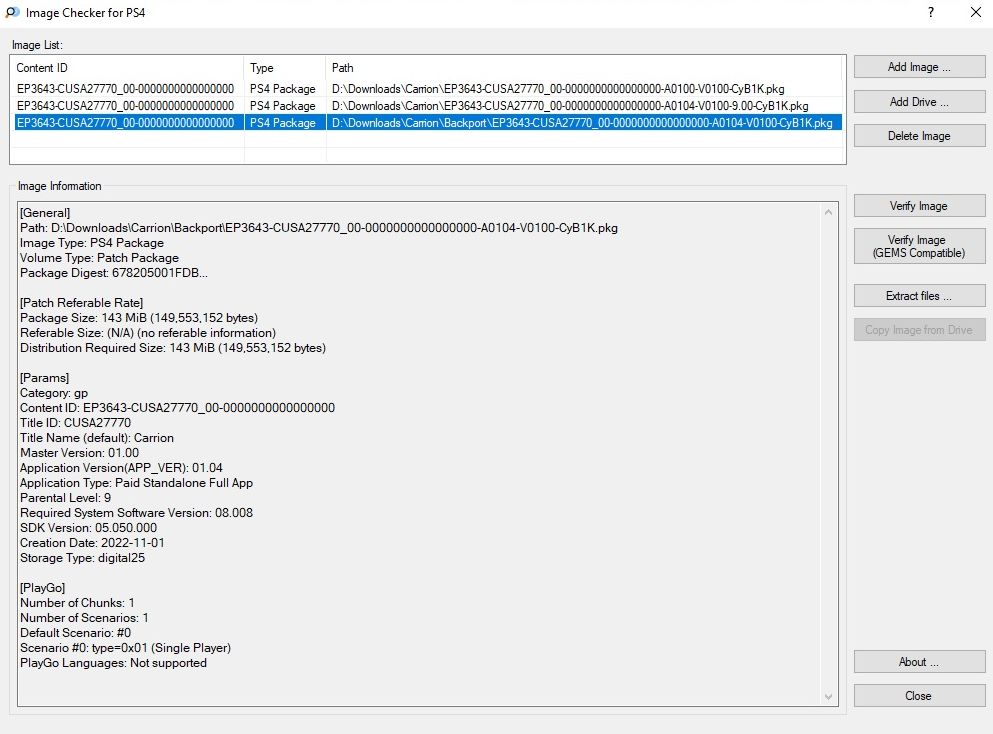Click the Verify Image button
Viewport: 993px width, 734px height.
[x=919, y=206]
